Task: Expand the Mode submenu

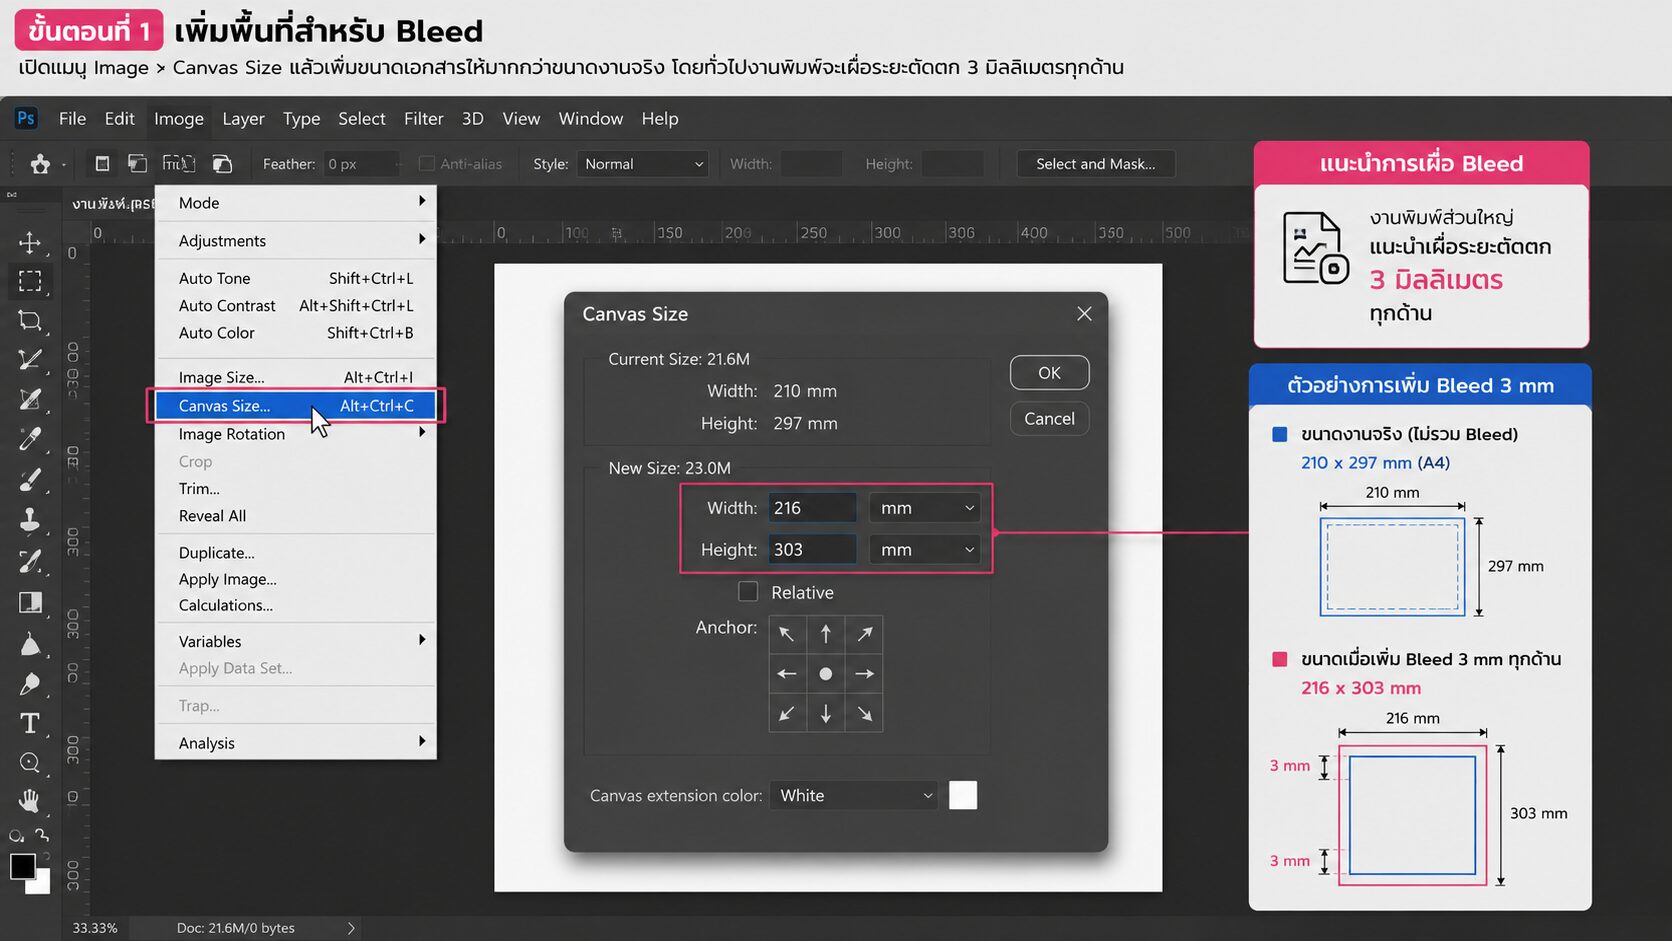Action: [296, 203]
